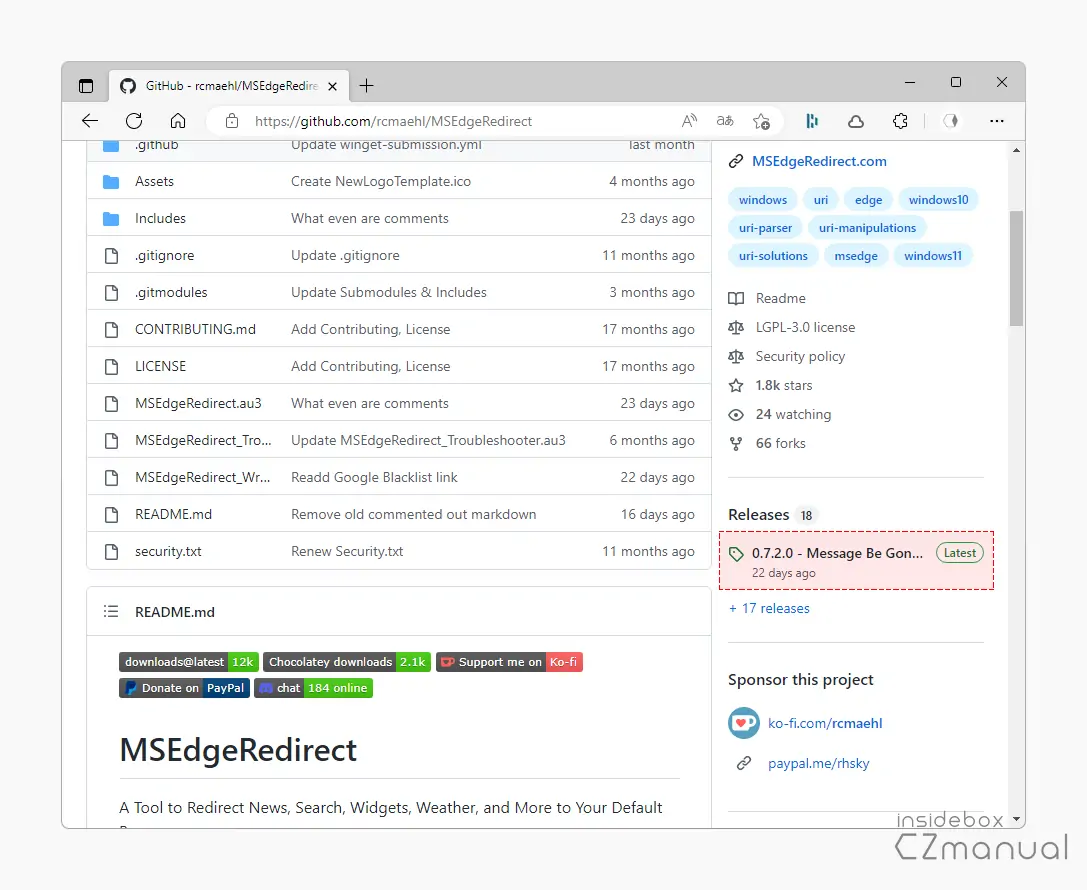Open the new tab plus button

[366, 86]
